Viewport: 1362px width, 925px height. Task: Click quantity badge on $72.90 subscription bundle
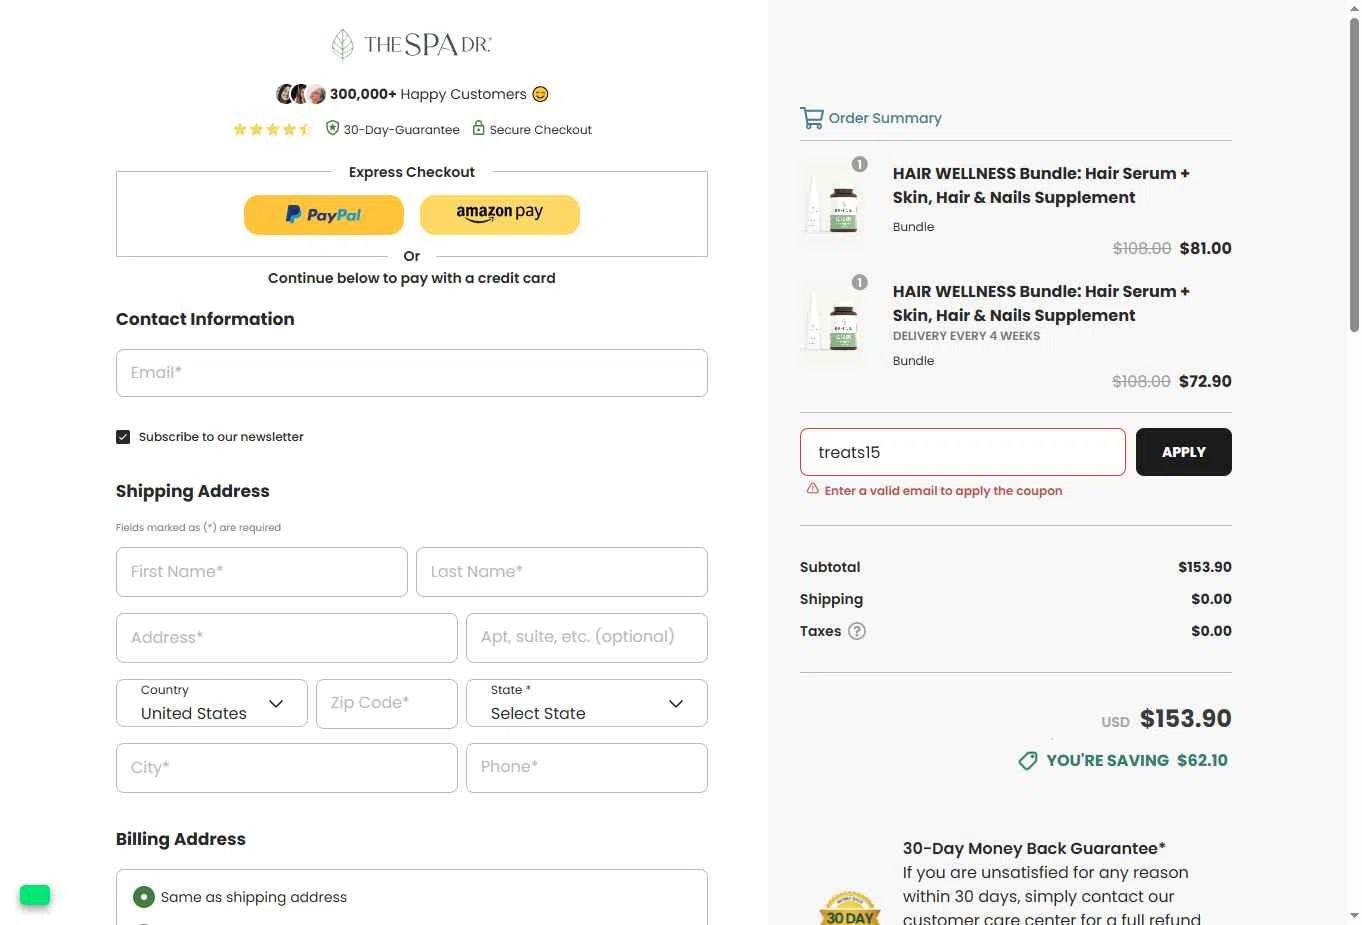[859, 282]
